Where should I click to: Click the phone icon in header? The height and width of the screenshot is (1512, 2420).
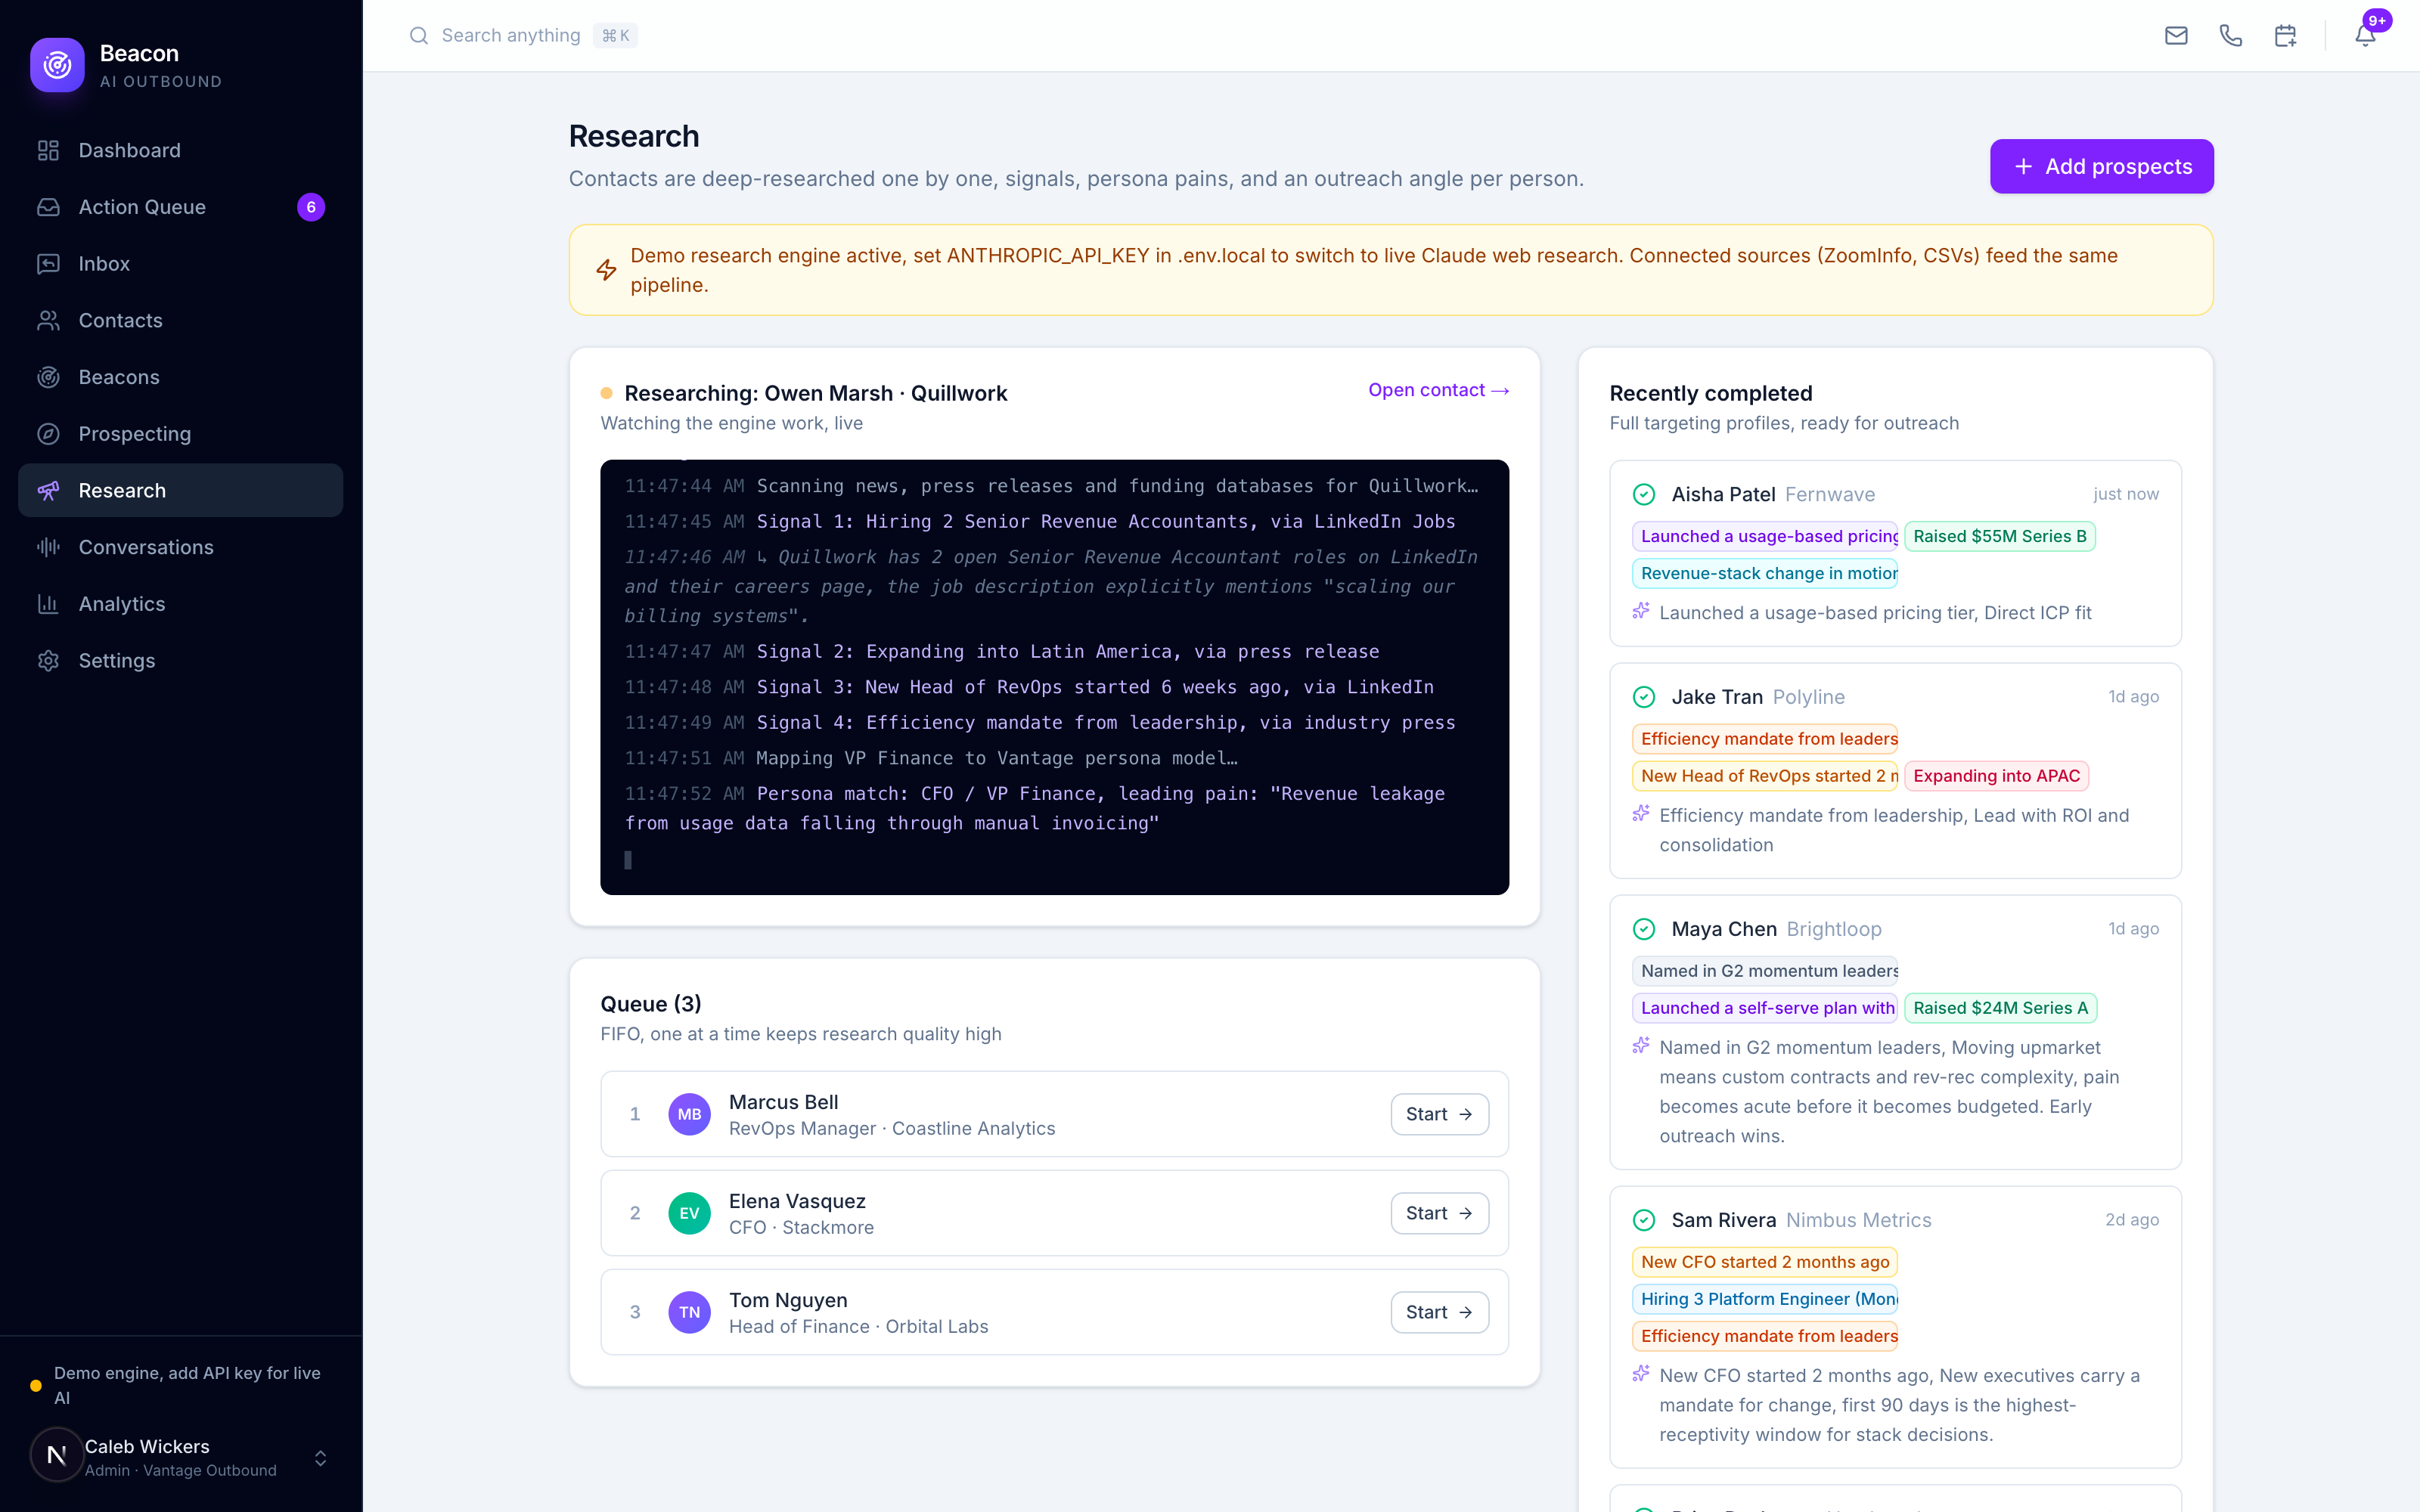pyautogui.click(x=2231, y=36)
